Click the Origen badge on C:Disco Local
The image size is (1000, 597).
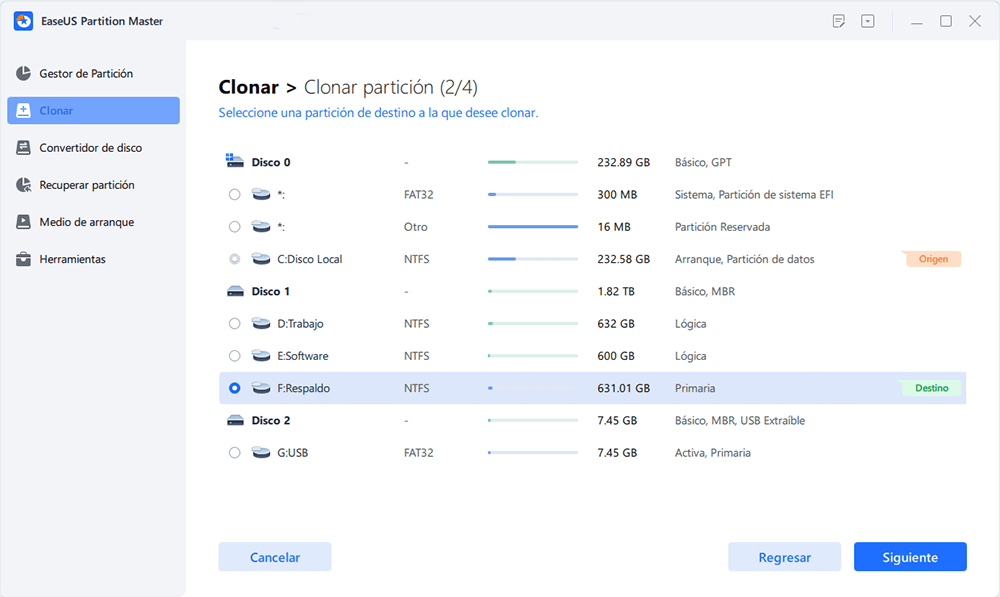(x=933, y=259)
